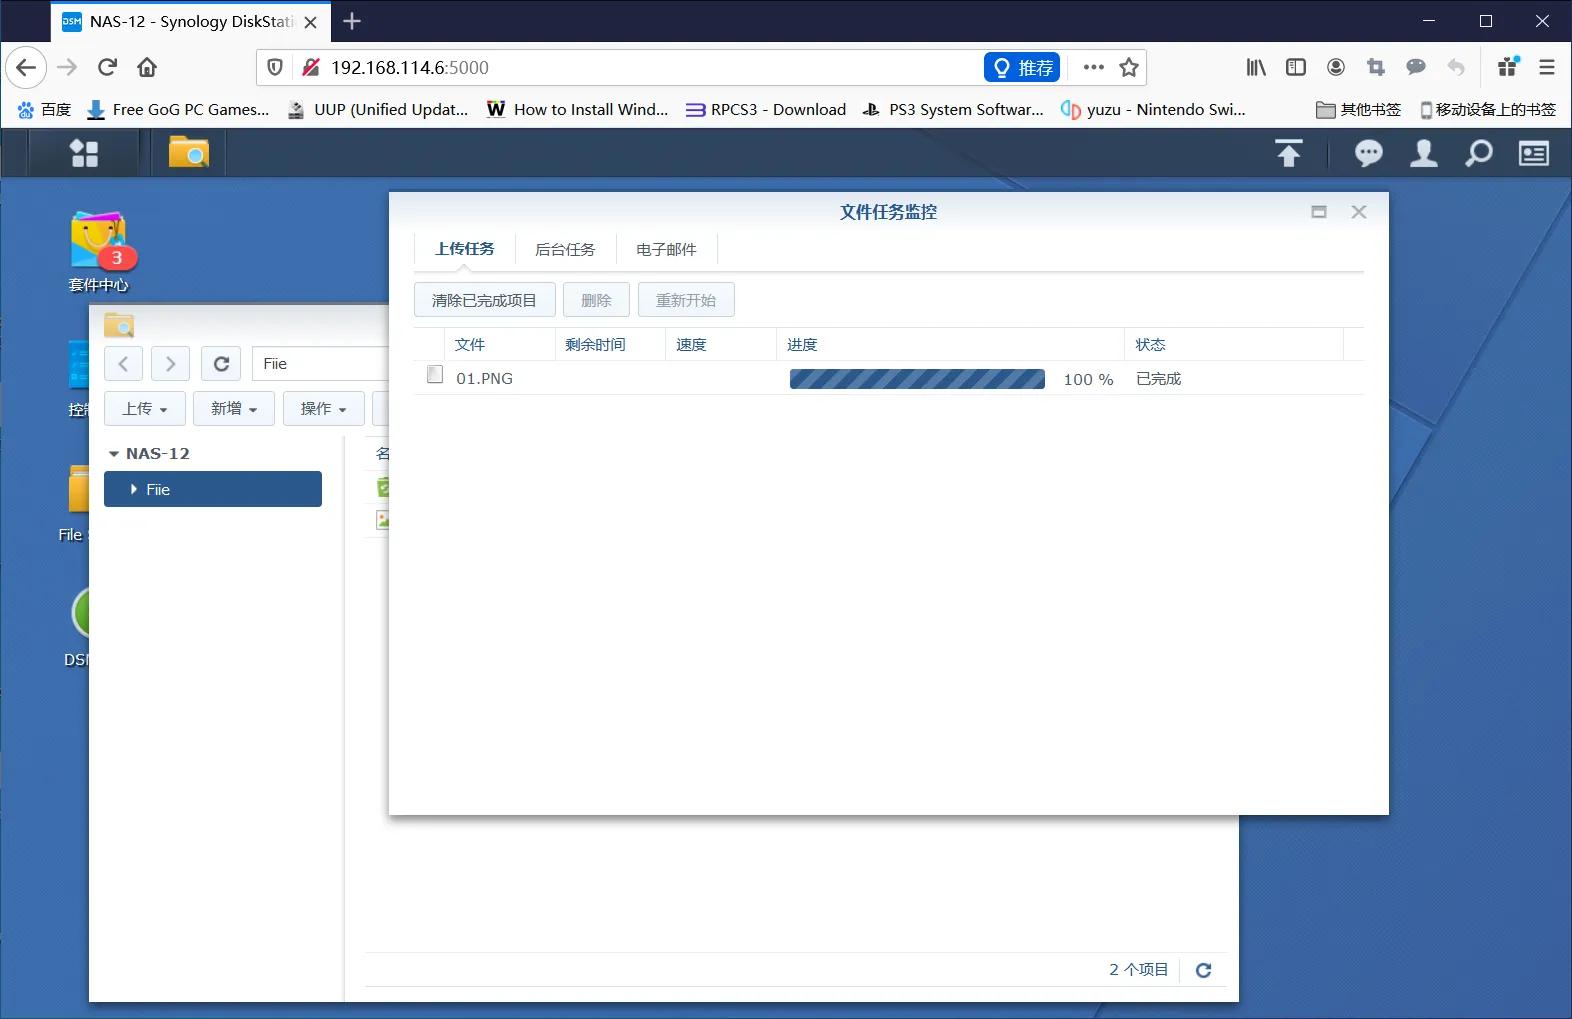Image resolution: width=1572 pixels, height=1019 pixels.
Task: Click File Station forward arrow button
Action: click(x=171, y=364)
